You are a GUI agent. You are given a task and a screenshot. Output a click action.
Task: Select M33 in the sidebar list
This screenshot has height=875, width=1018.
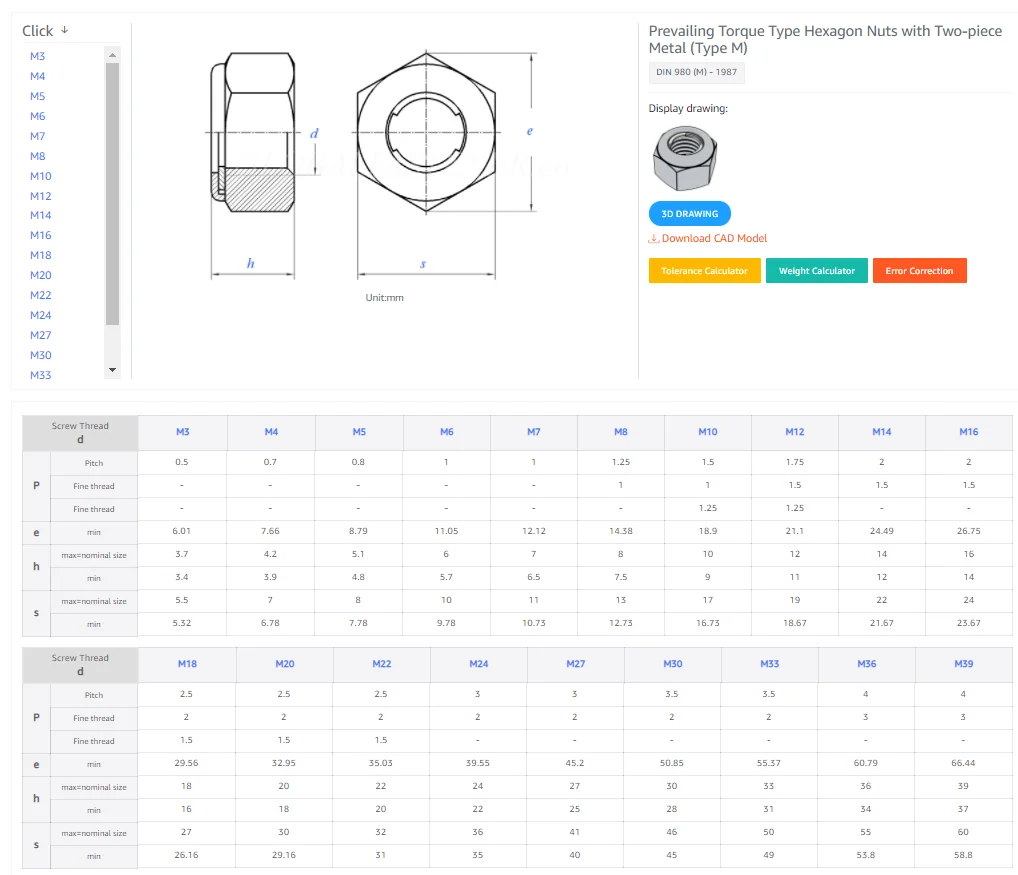click(41, 376)
